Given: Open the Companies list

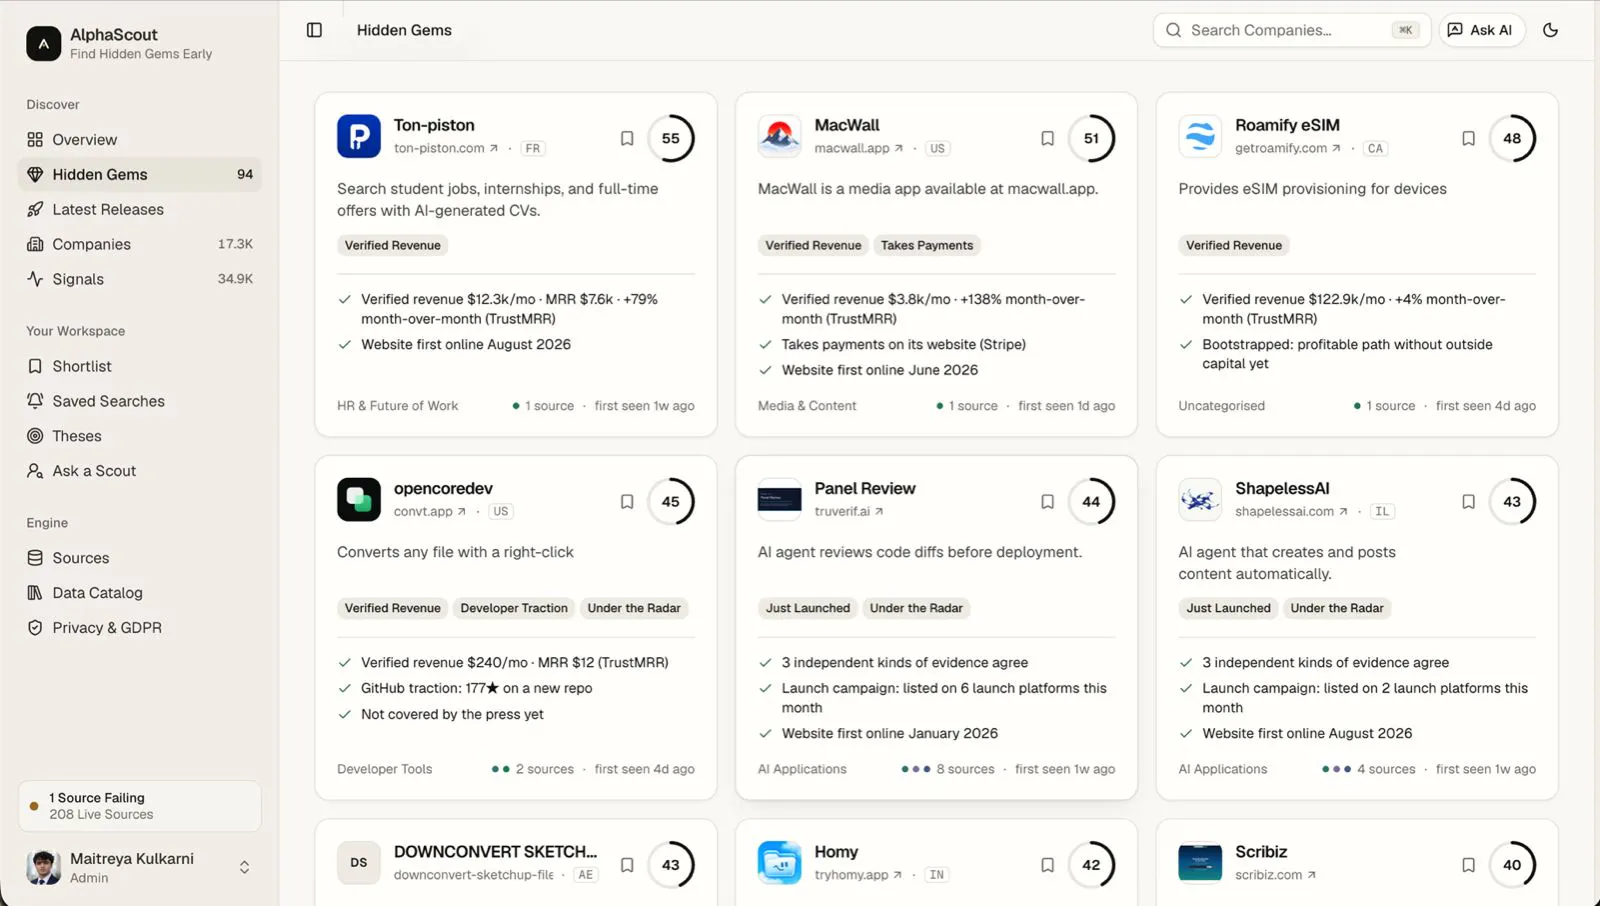Looking at the screenshot, I should (139, 244).
